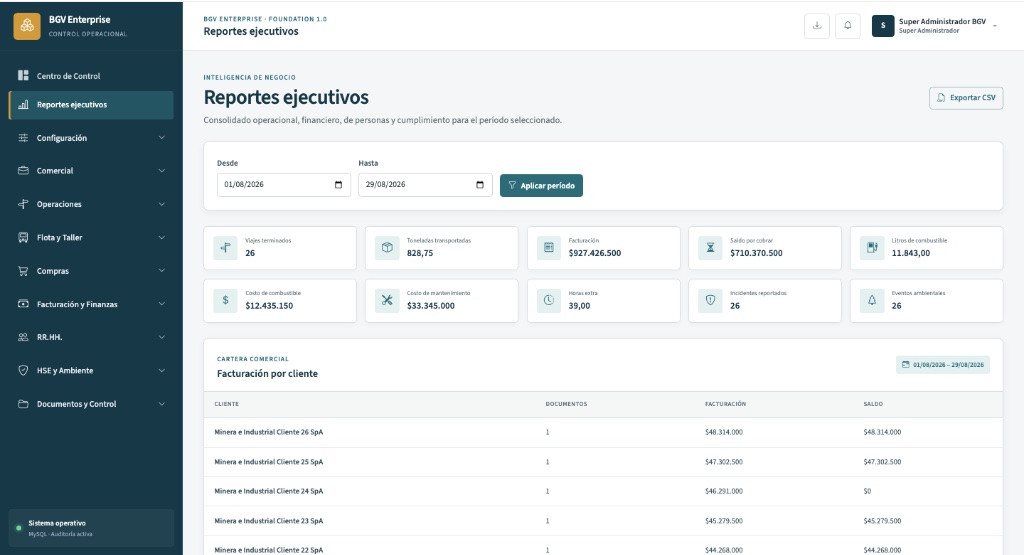1024x555 pixels.
Task: Click the Saldo por cobrar hourglass icon
Action: [710, 247]
